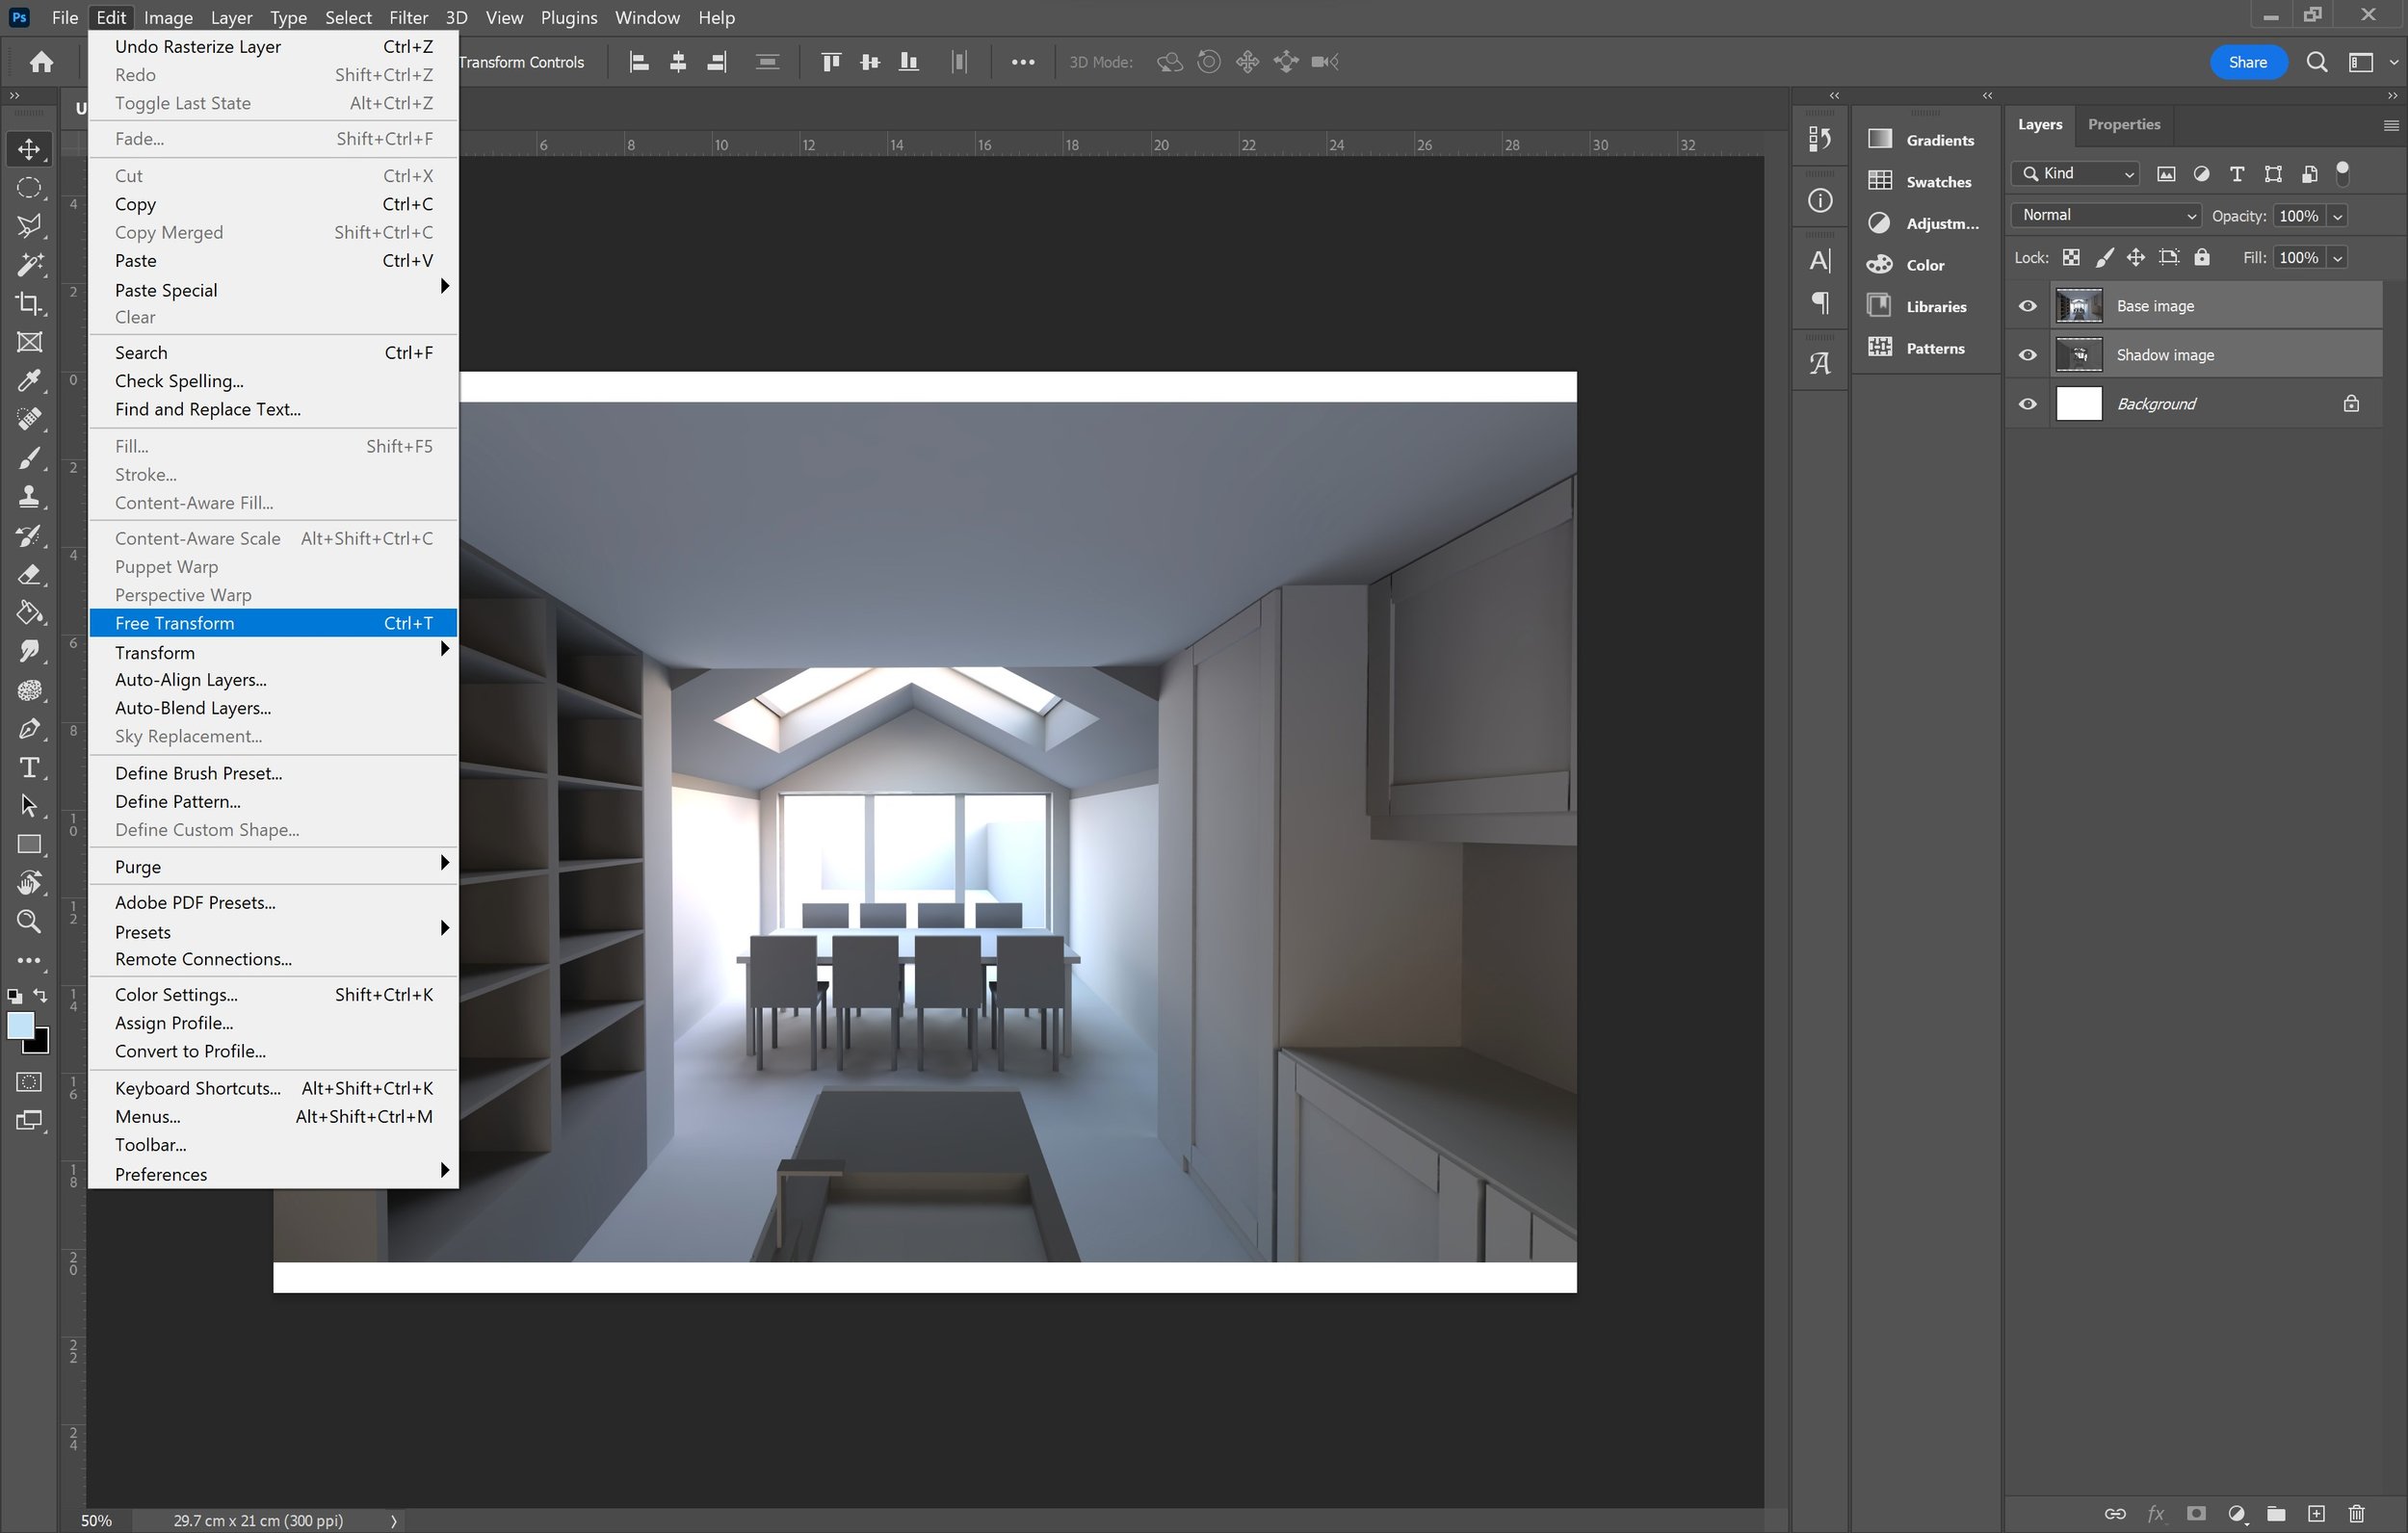Screen dimensions: 2408x1533
Task: Open the Opacity dropdown arrow
Action: pyautogui.click(x=2338, y=216)
